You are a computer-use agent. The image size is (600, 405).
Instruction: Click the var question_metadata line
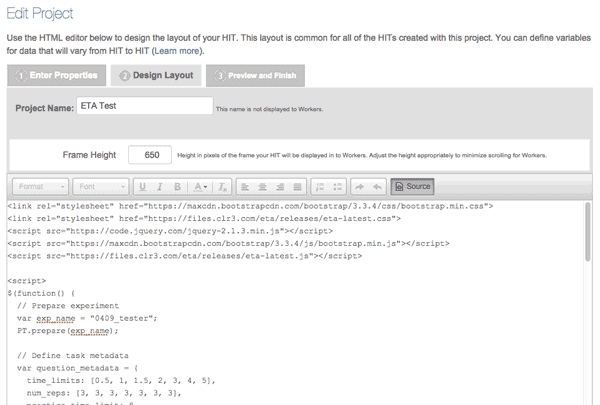point(78,368)
